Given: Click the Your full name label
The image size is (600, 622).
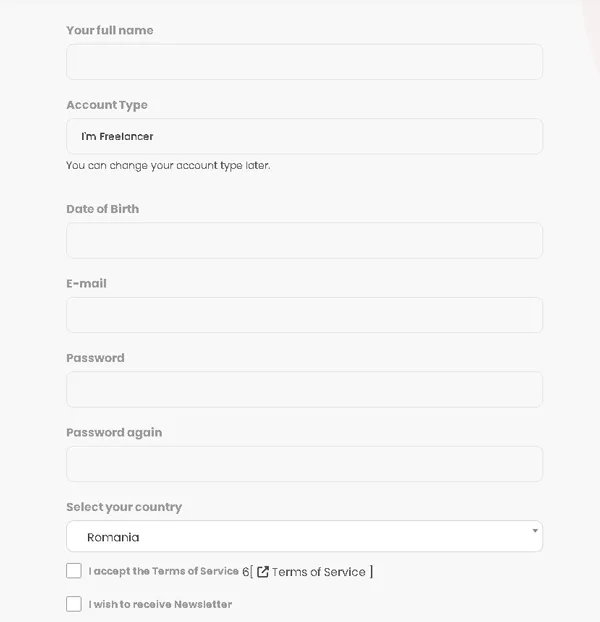Looking at the screenshot, I should [110, 30].
